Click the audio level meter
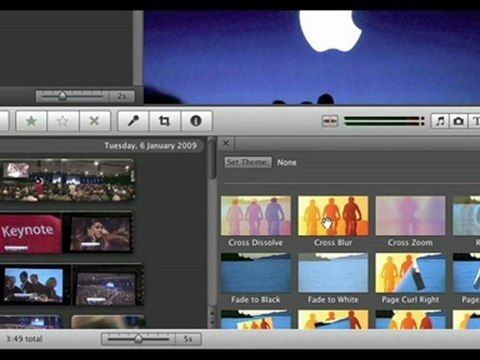The image size is (480, 360). (x=384, y=121)
